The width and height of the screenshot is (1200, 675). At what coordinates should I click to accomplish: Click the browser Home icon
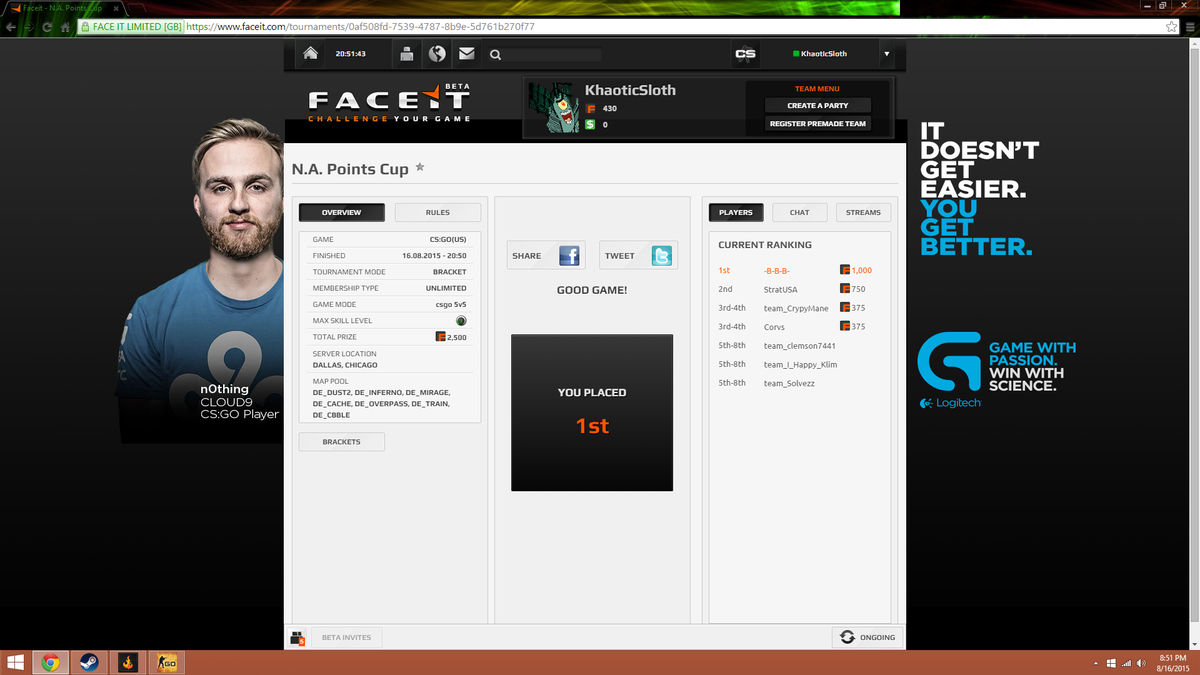pos(65,27)
